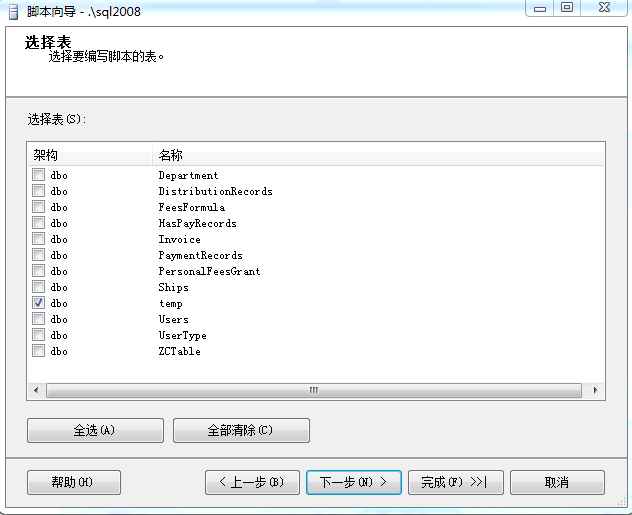The width and height of the screenshot is (632, 515).
Task: Select the Invoice table checkbox
Action: 38,239
